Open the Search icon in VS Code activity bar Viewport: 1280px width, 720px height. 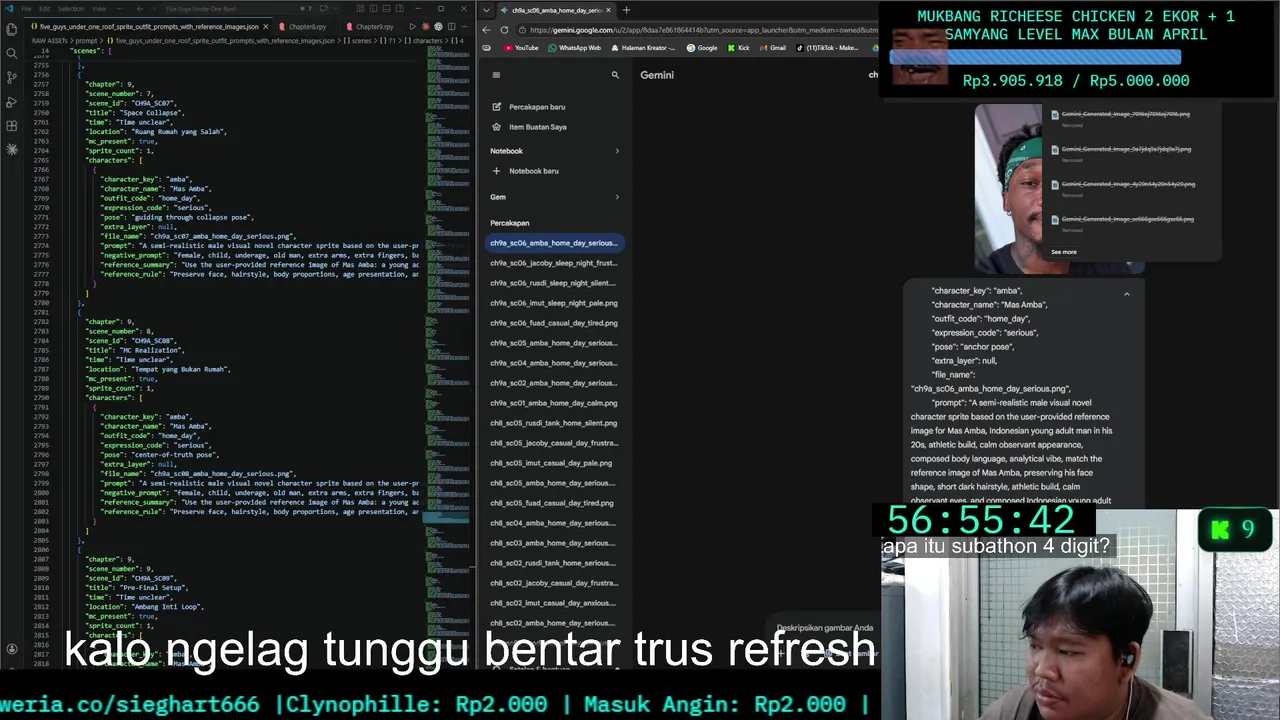pos(12,53)
